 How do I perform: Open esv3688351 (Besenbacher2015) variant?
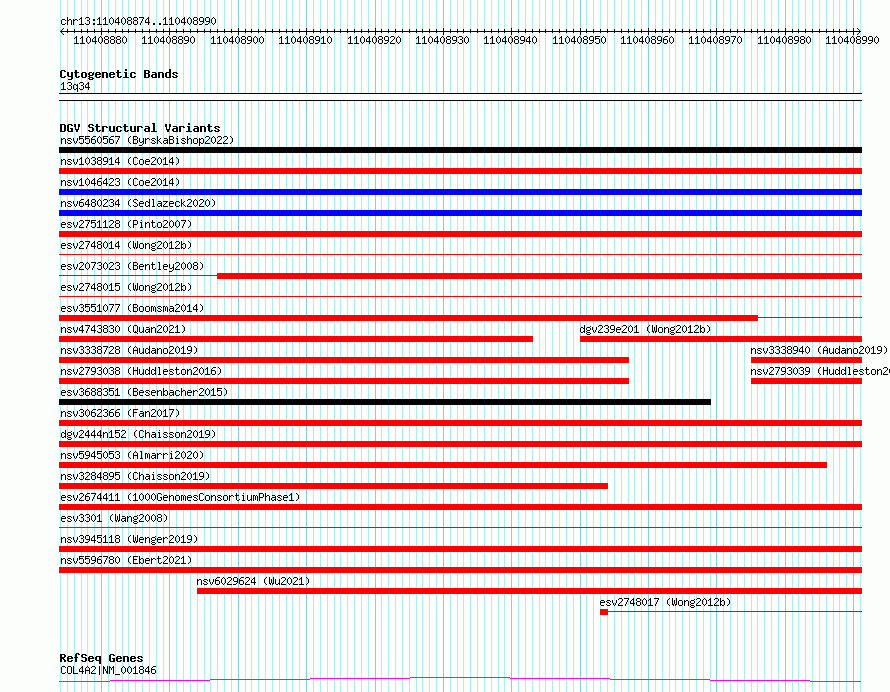point(144,392)
